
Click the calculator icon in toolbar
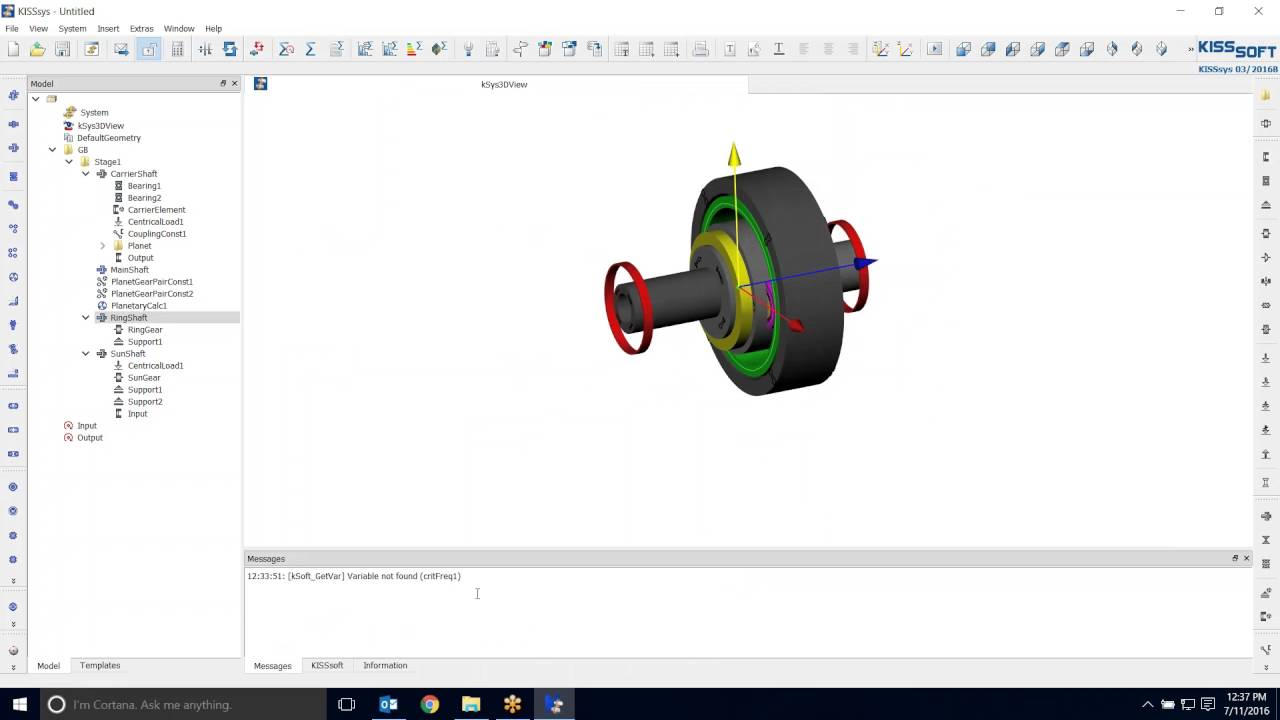coord(177,49)
